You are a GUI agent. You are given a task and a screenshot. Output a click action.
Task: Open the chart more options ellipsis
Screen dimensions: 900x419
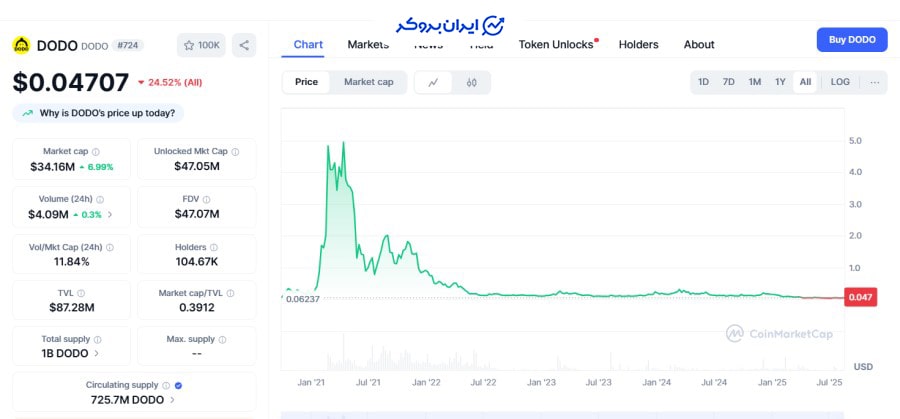875,82
